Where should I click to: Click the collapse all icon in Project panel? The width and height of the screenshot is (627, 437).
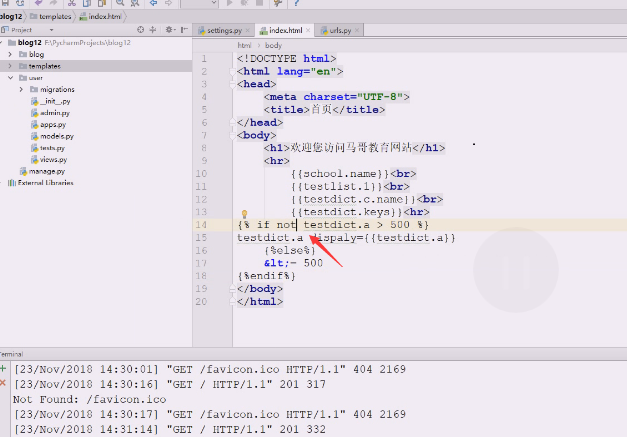[x=153, y=30]
